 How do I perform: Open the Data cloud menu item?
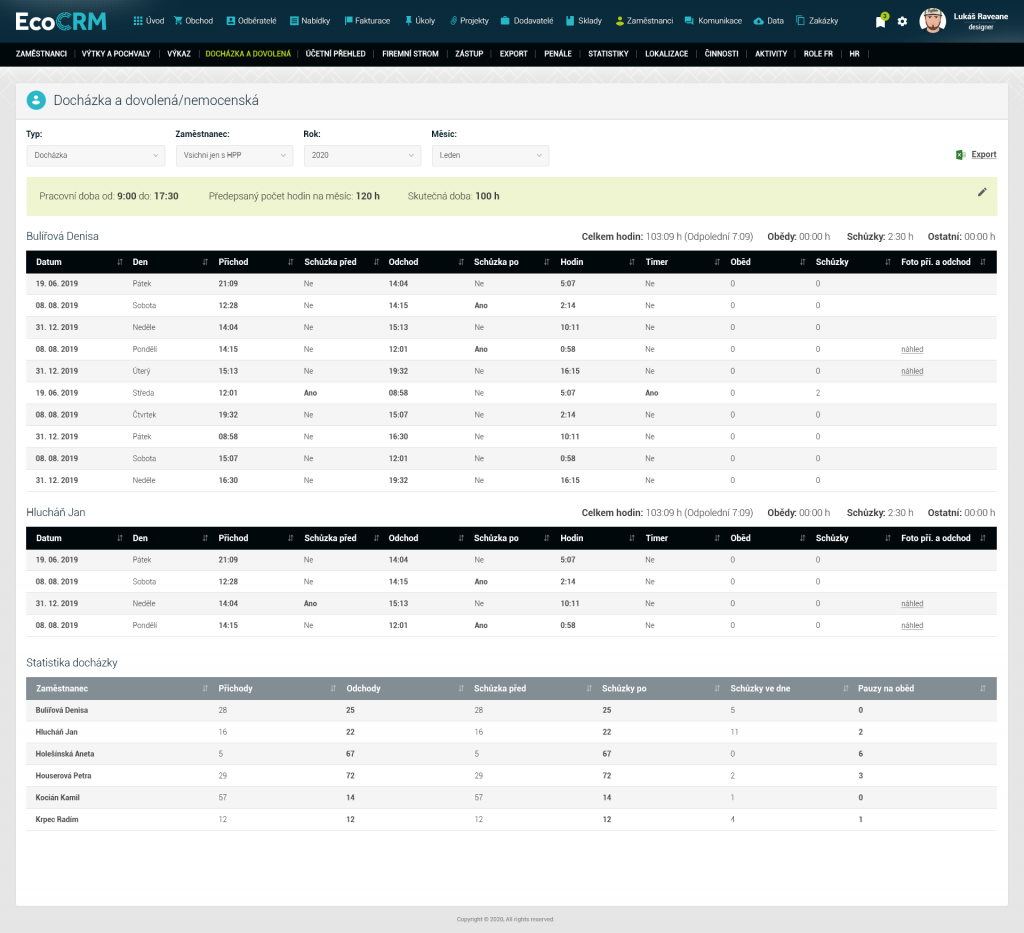coord(768,21)
